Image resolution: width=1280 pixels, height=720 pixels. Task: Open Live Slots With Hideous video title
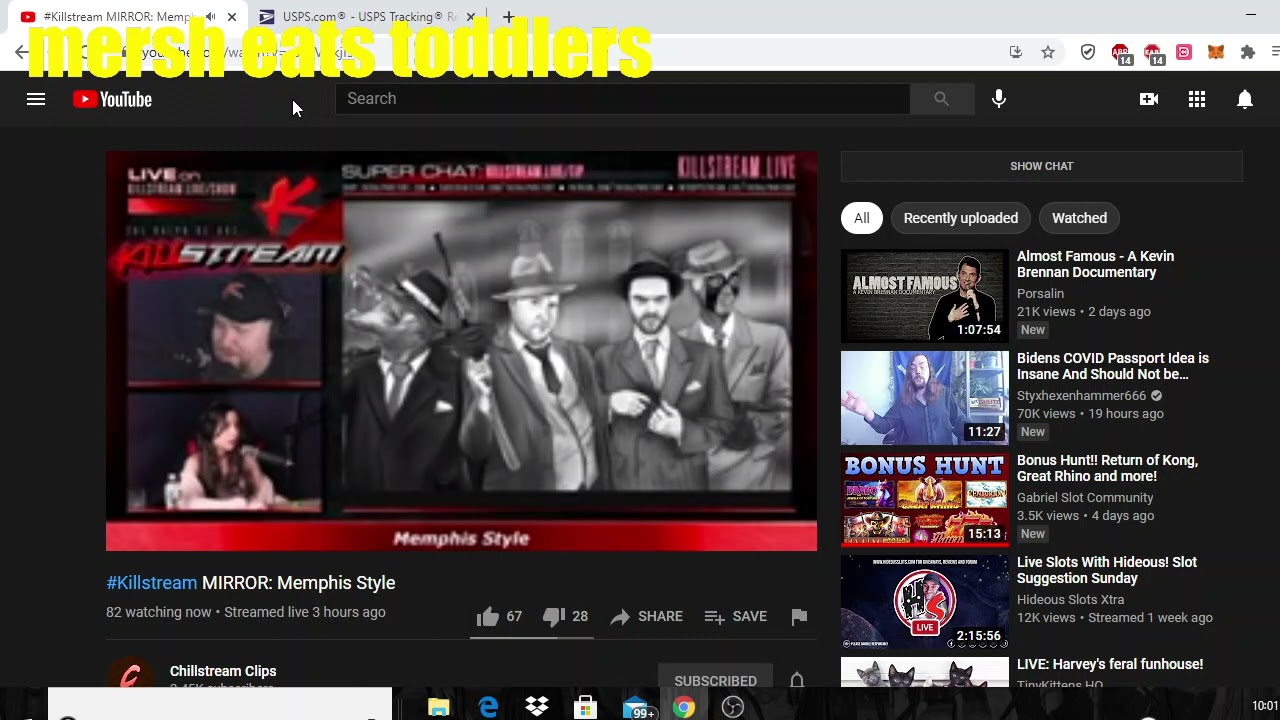[x=1107, y=570]
